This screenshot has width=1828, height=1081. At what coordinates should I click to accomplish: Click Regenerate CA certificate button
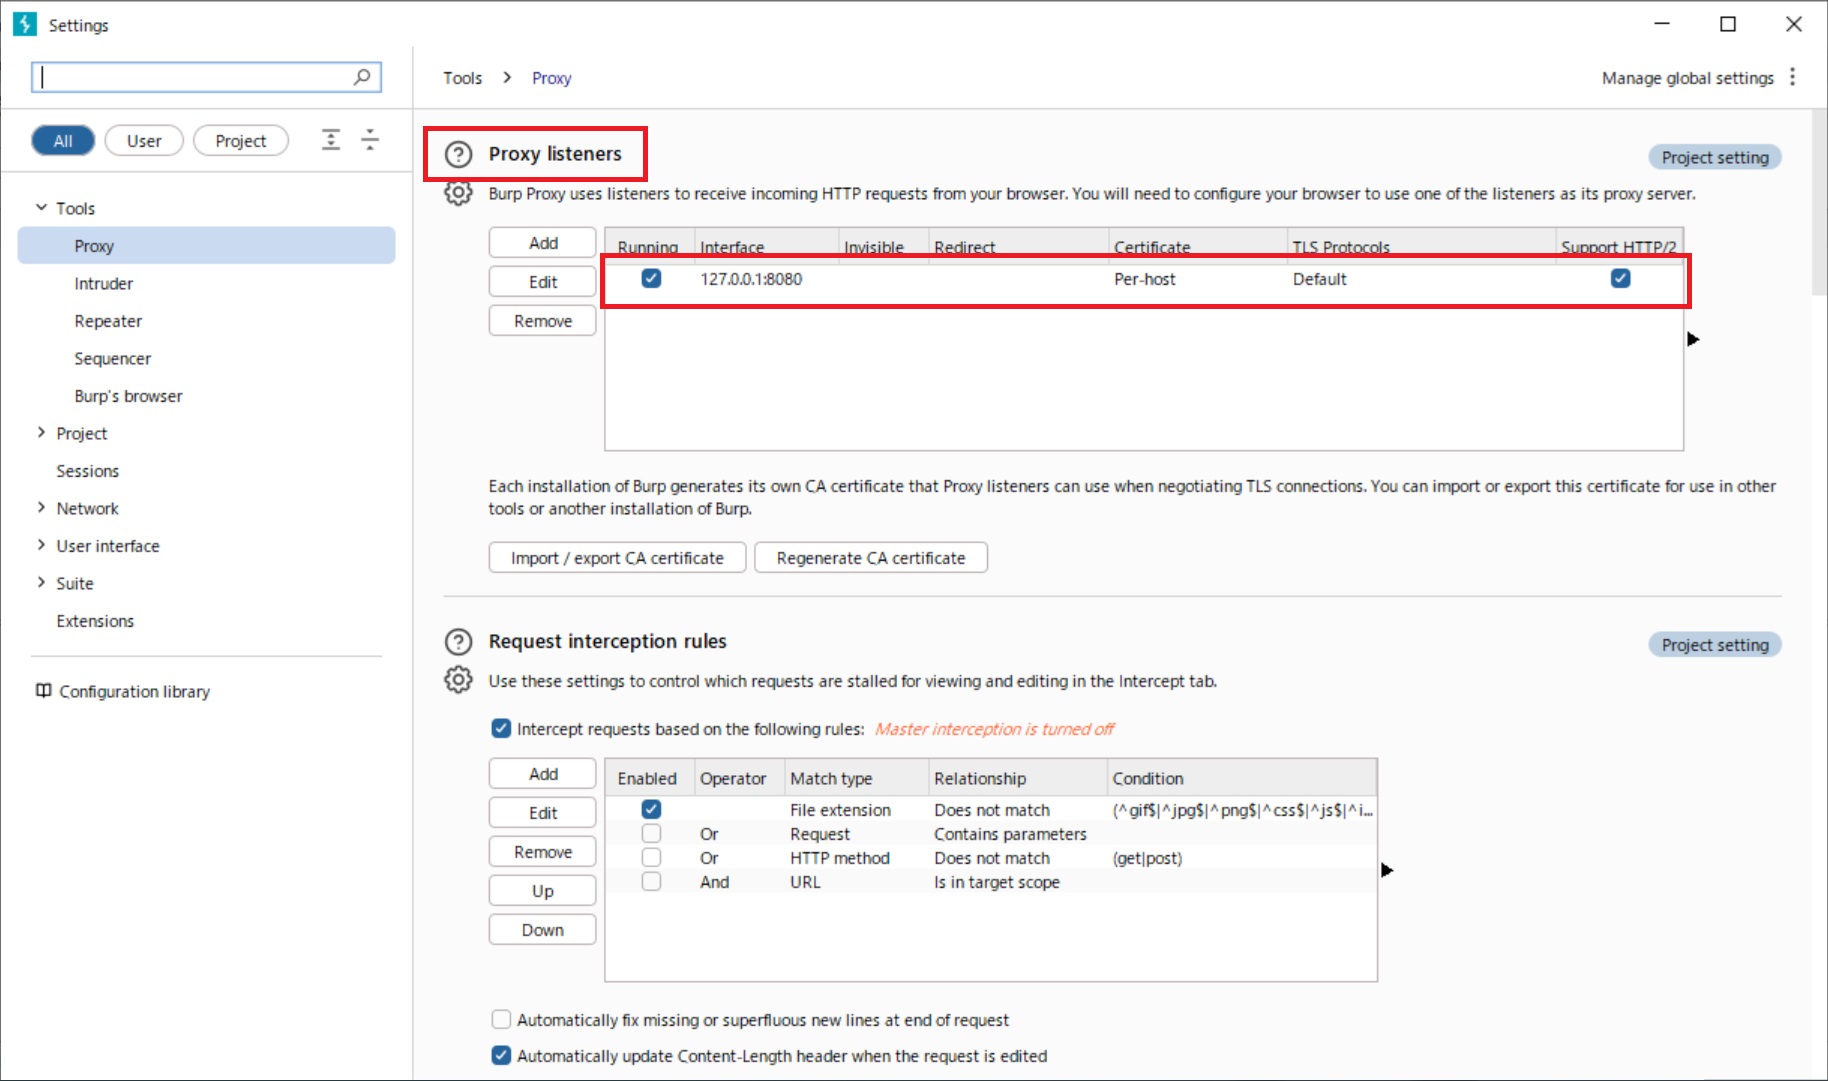point(871,558)
